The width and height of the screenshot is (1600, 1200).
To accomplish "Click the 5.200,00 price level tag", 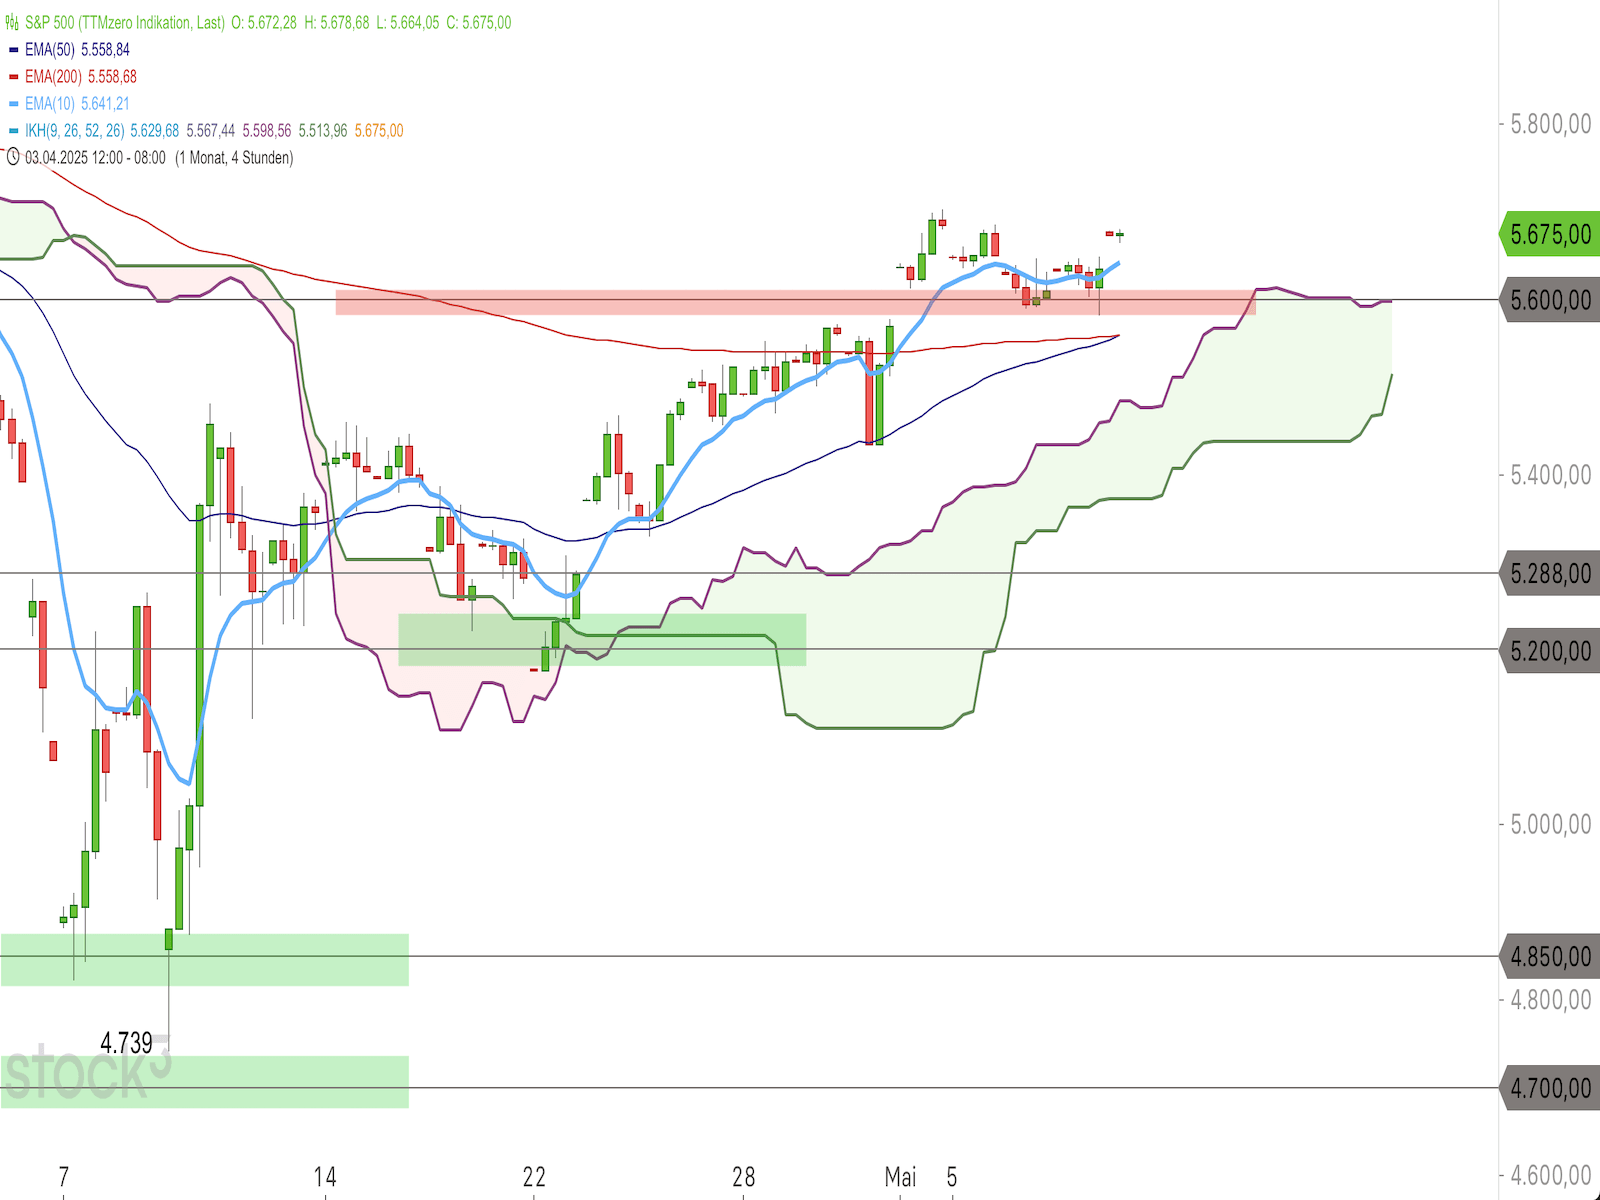I will [x=1549, y=650].
